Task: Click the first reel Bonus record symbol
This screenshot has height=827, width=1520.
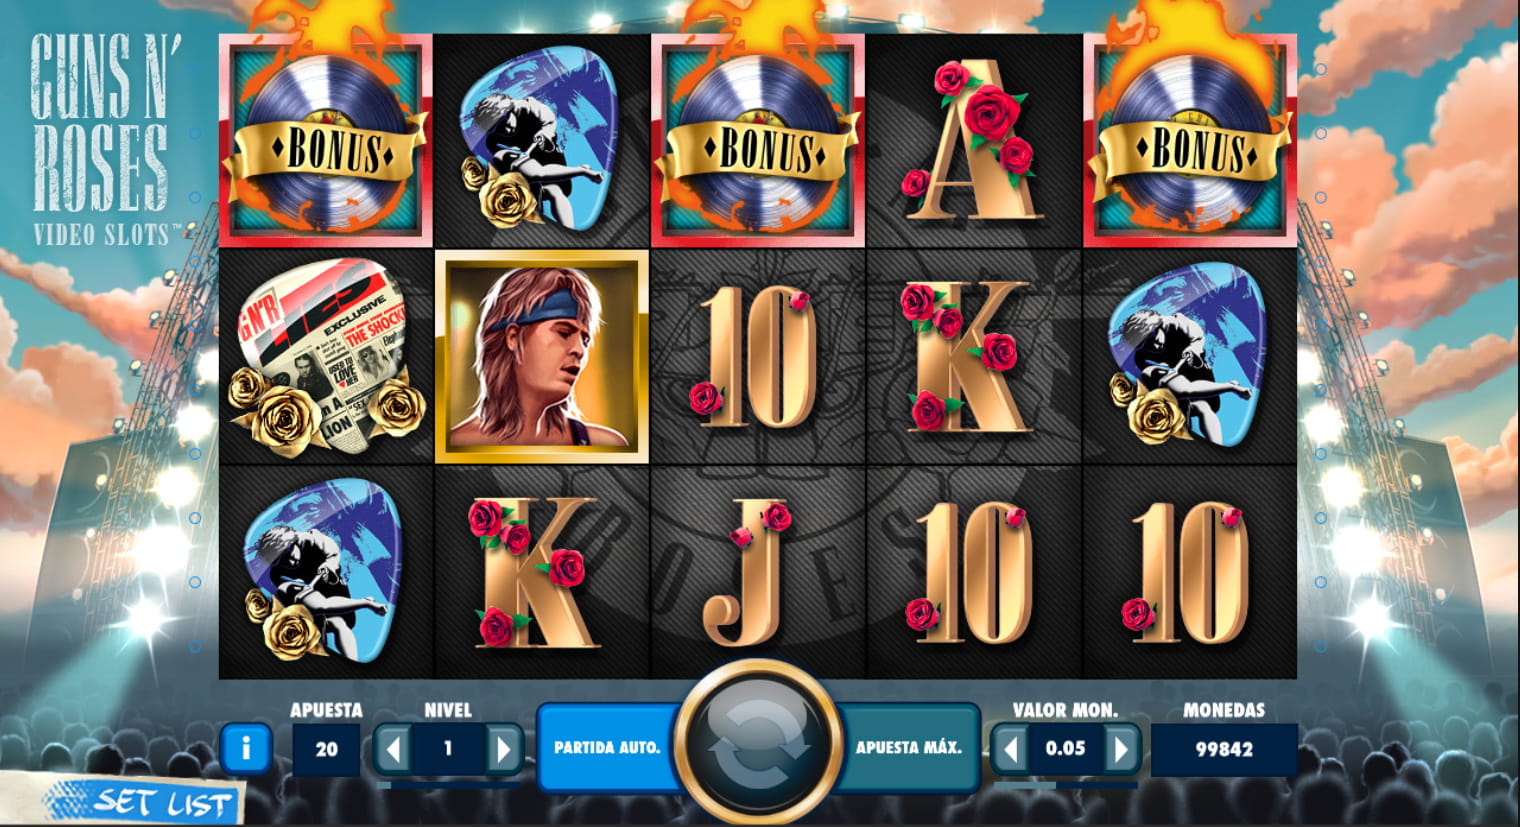Action: tap(326, 140)
